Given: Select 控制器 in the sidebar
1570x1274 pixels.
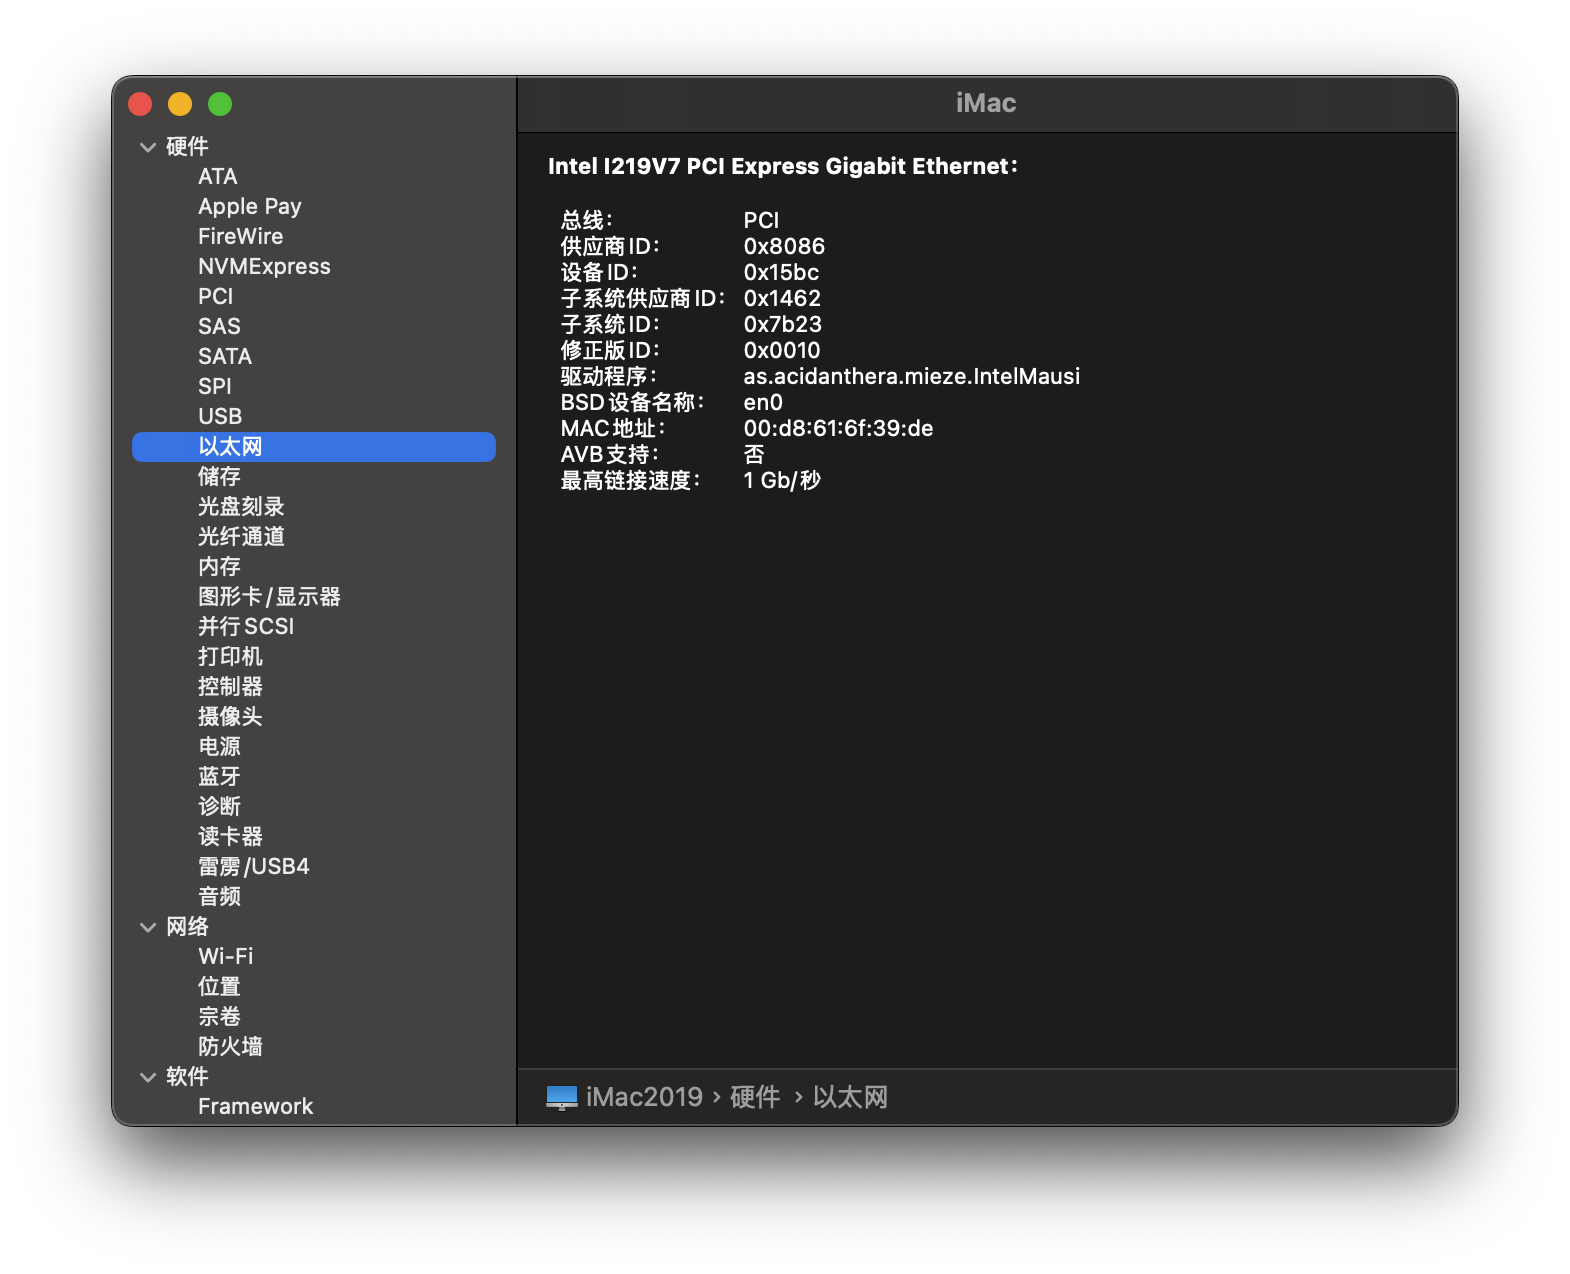Looking at the screenshot, I should point(314,687).
